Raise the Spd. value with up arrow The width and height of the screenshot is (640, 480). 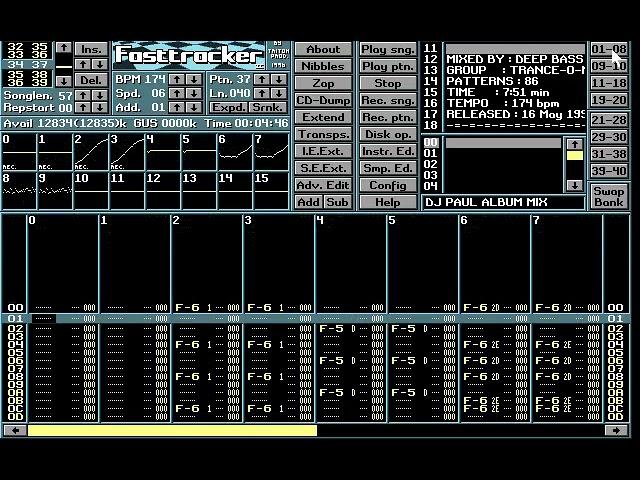click(177, 93)
